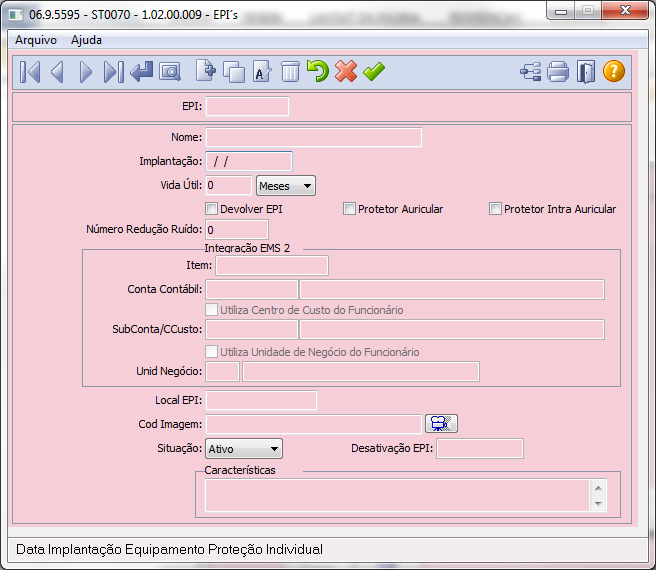Open the Situação Ativo dropdown

(x=244, y=449)
